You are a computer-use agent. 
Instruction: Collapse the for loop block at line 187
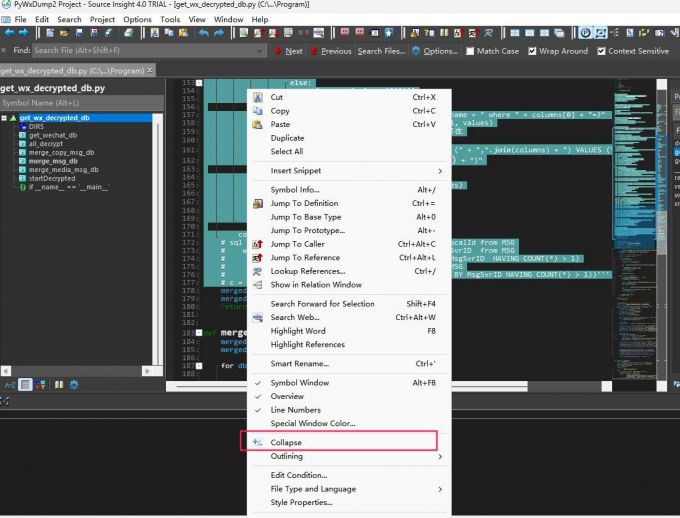tap(199, 366)
